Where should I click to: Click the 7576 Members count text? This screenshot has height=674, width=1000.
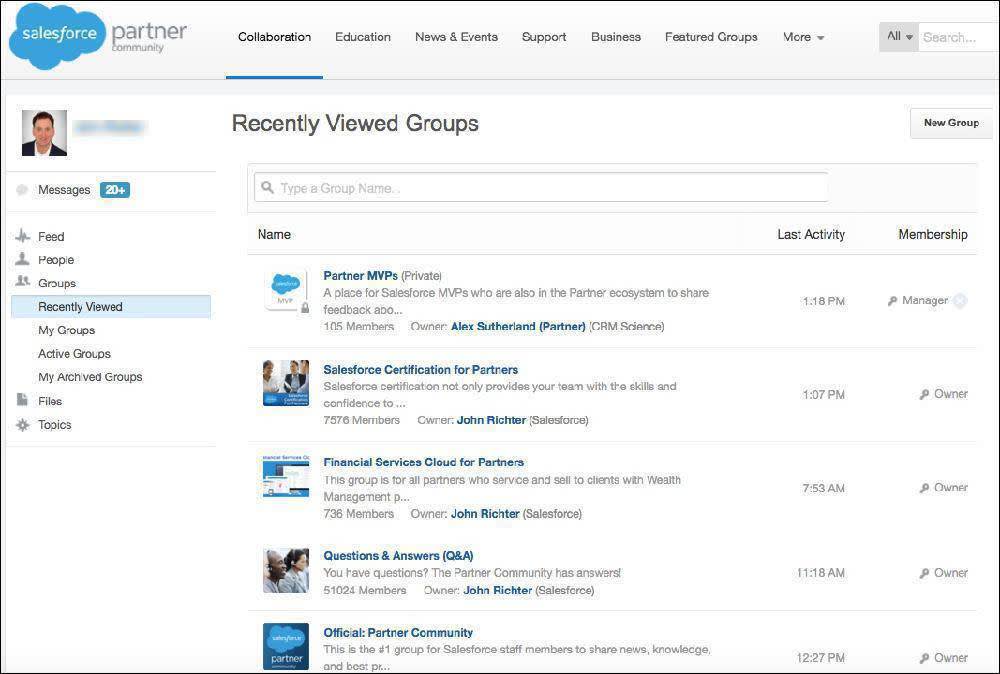point(362,420)
